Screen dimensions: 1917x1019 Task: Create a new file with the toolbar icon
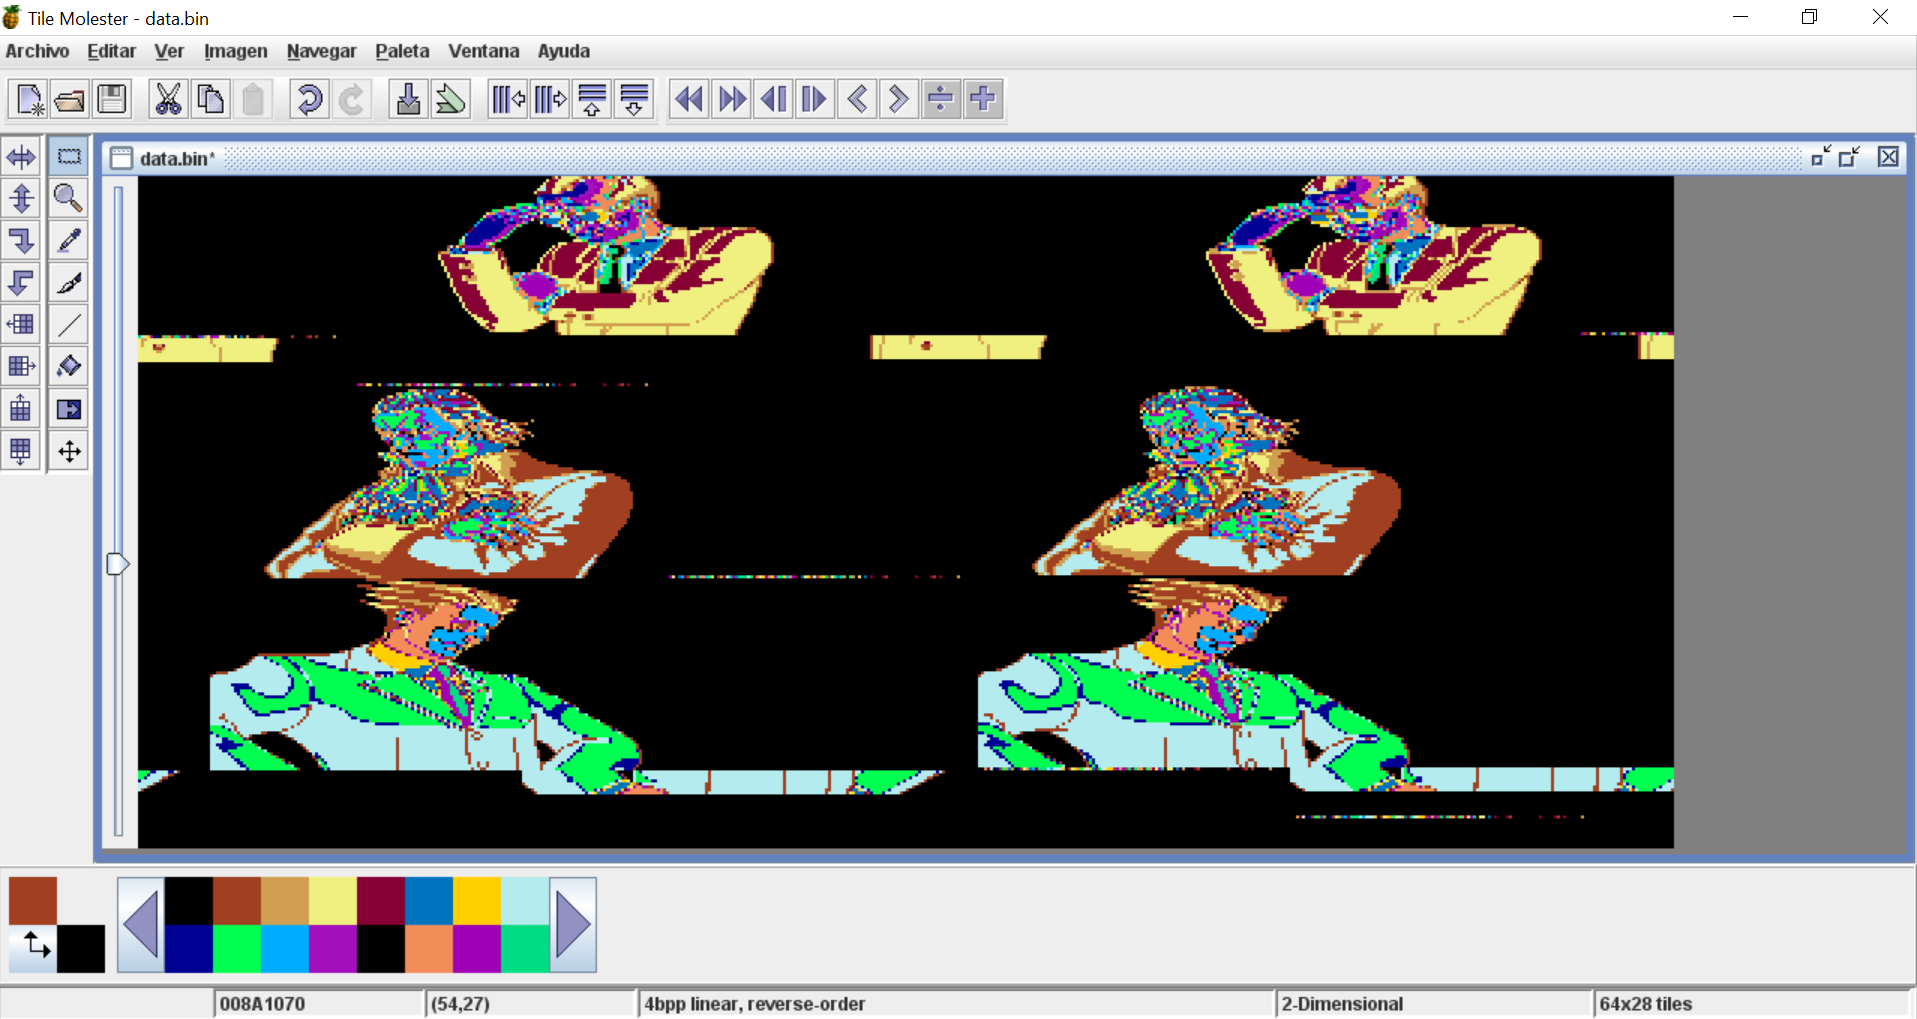(x=28, y=99)
